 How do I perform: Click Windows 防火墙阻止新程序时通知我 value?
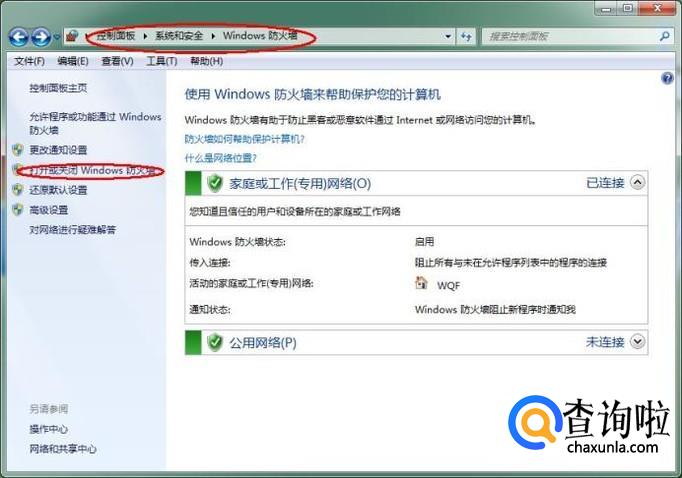(495, 310)
